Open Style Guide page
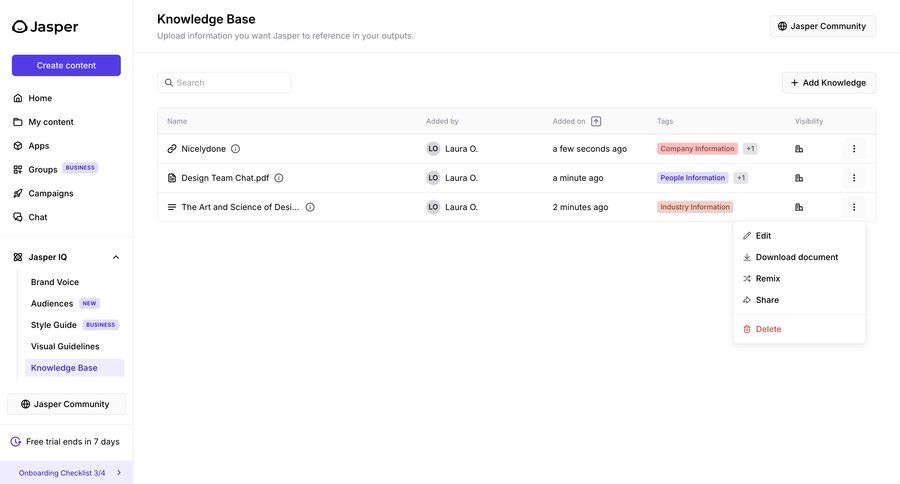This screenshot has height=484, width=900. (53, 325)
